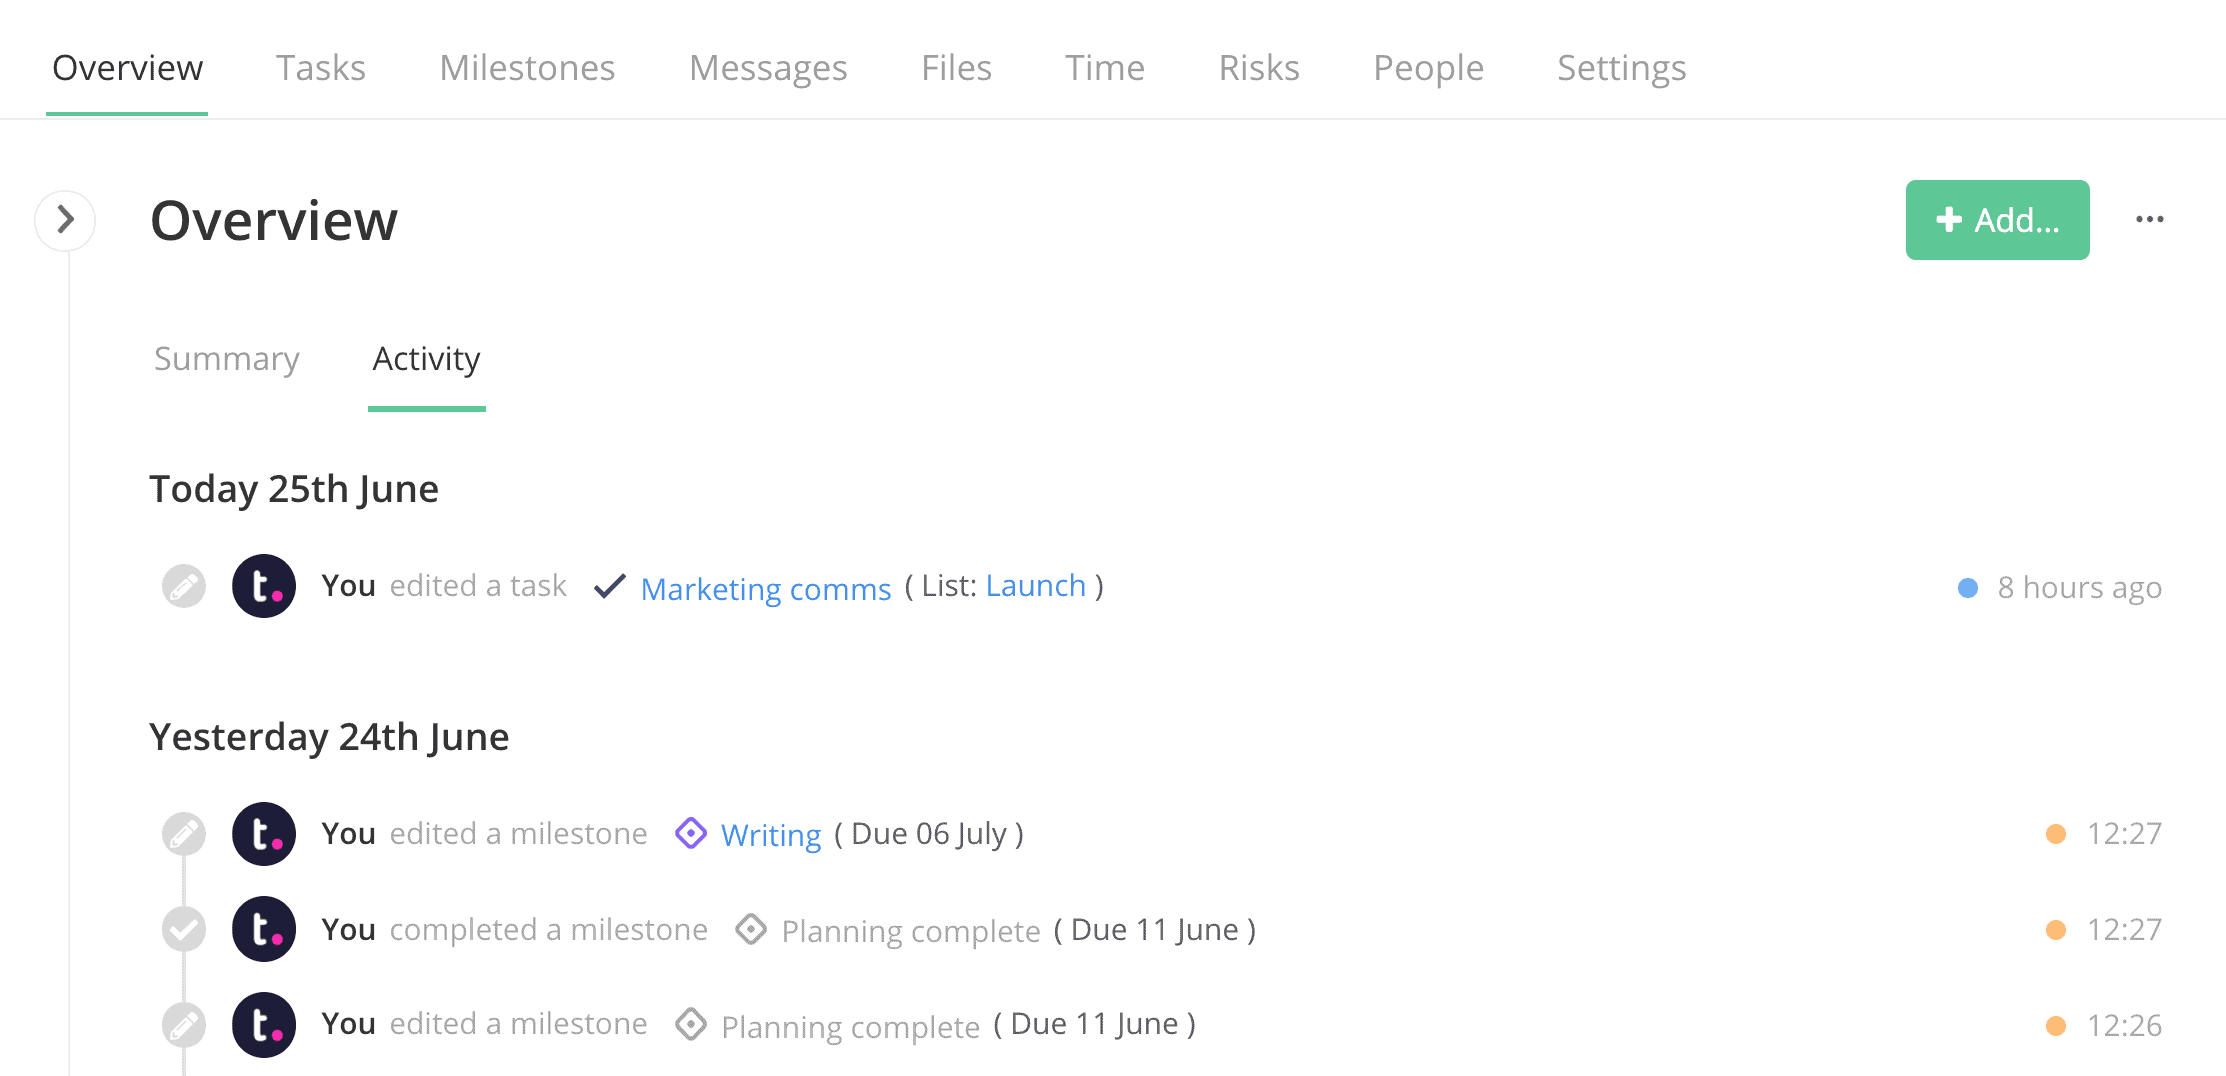This screenshot has width=2226, height=1076.
Task: Click You in the Marketing comms row
Action: point(348,586)
